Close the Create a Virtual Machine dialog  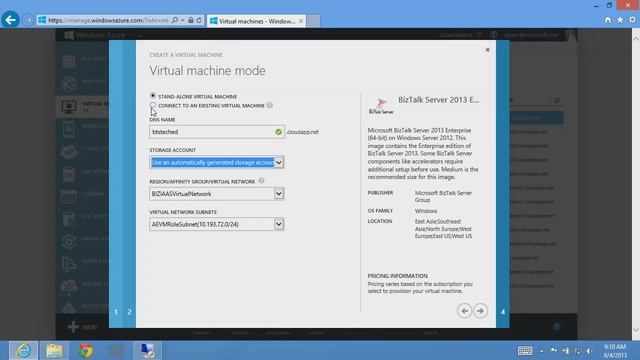point(487,50)
